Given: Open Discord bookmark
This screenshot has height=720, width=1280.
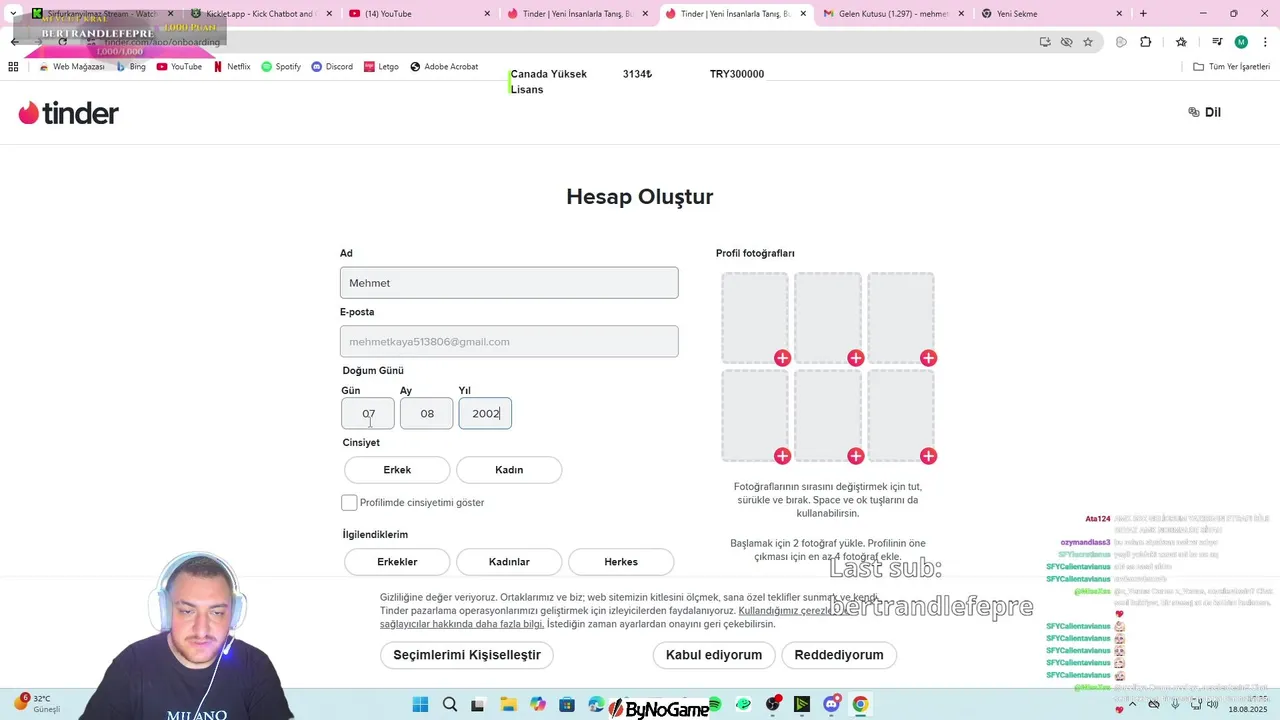Looking at the screenshot, I should (x=332, y=67).
